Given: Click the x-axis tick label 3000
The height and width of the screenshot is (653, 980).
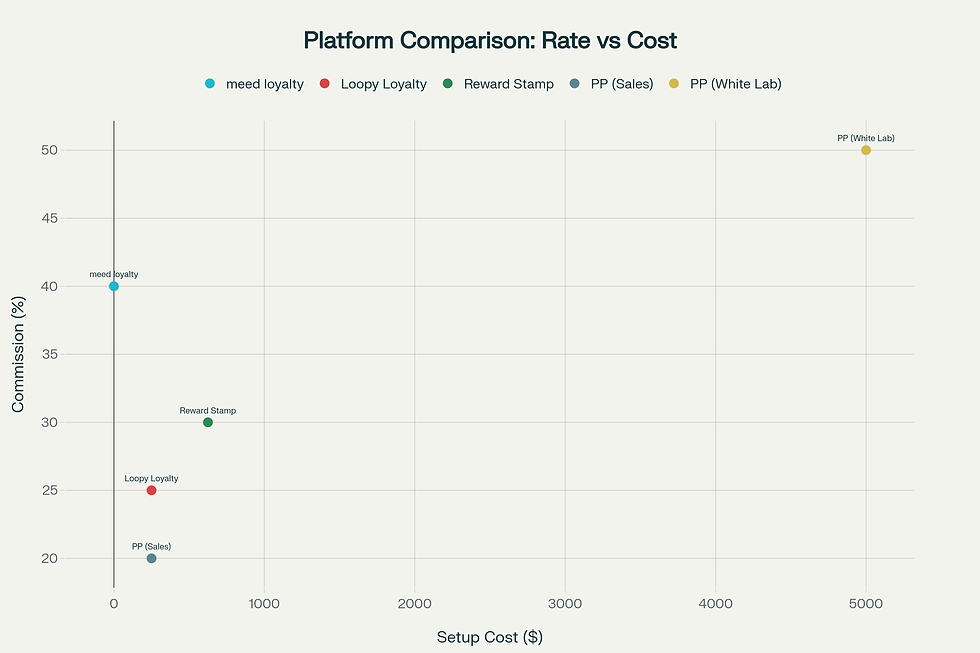Looking at the screenshot, I should (x=565, y=604).
